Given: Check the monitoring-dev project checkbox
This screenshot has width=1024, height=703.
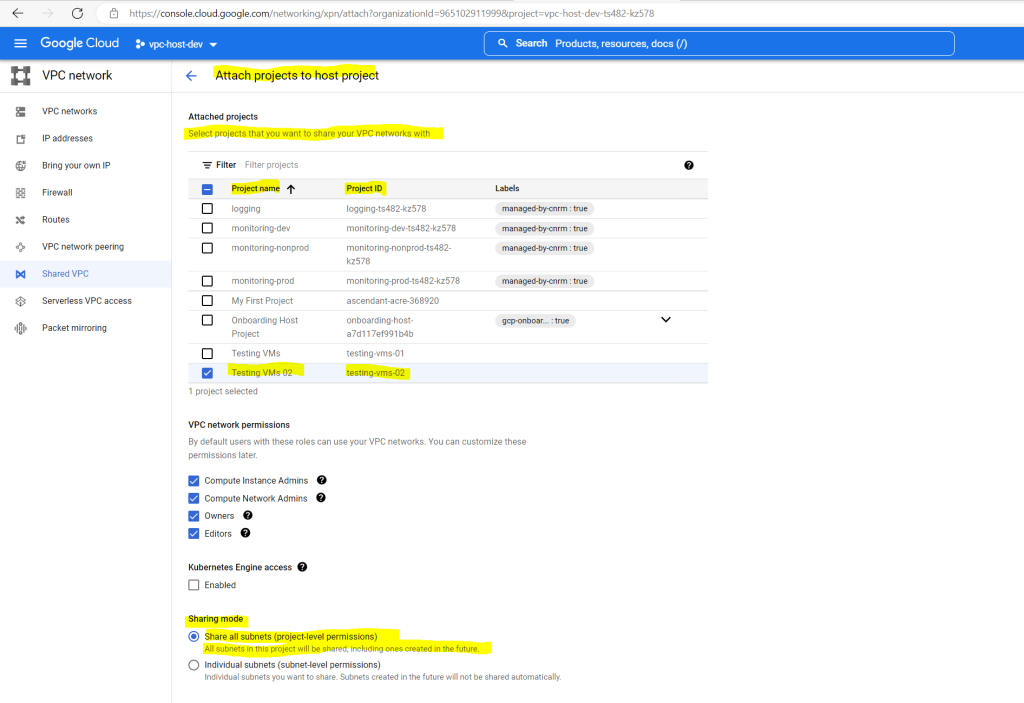Looking at the screenshot, I should [207, 228].
